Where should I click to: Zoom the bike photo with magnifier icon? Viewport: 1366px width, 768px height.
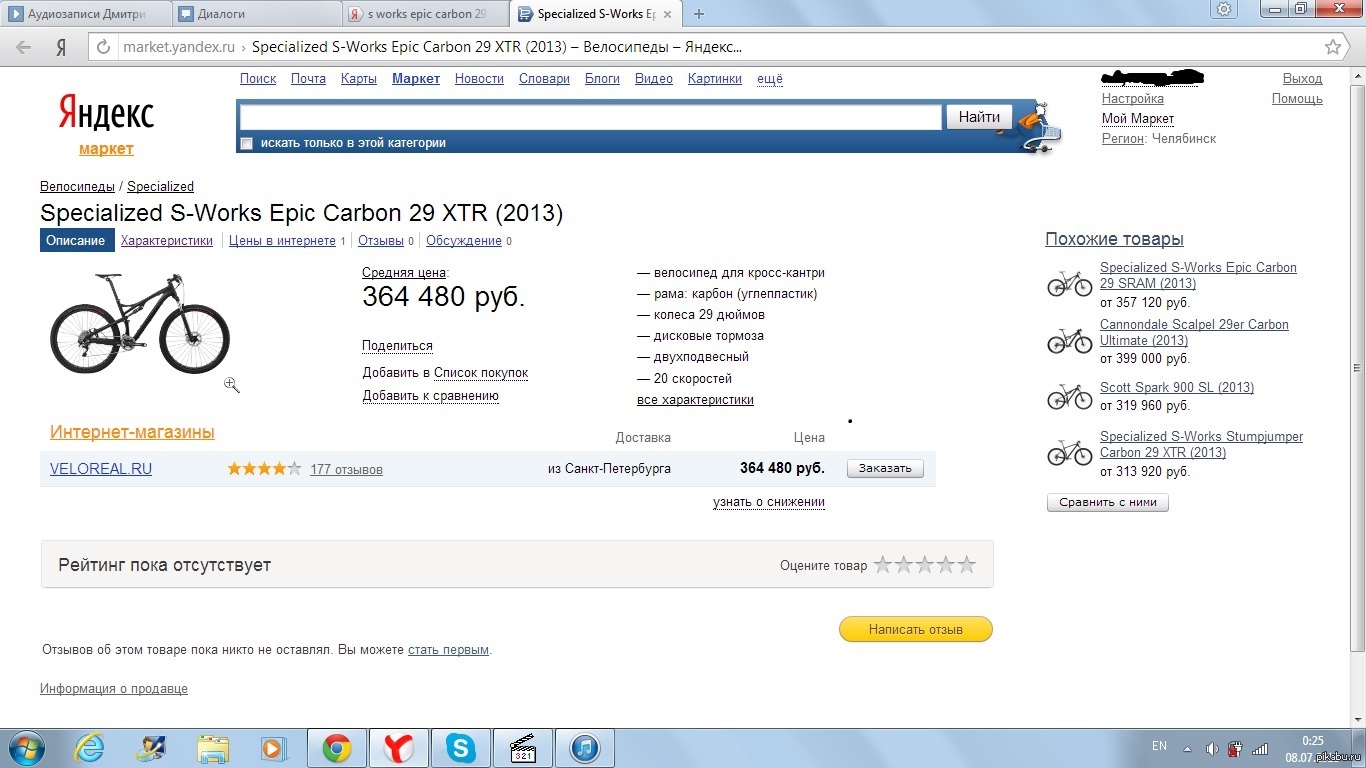(x=232, y=384)
